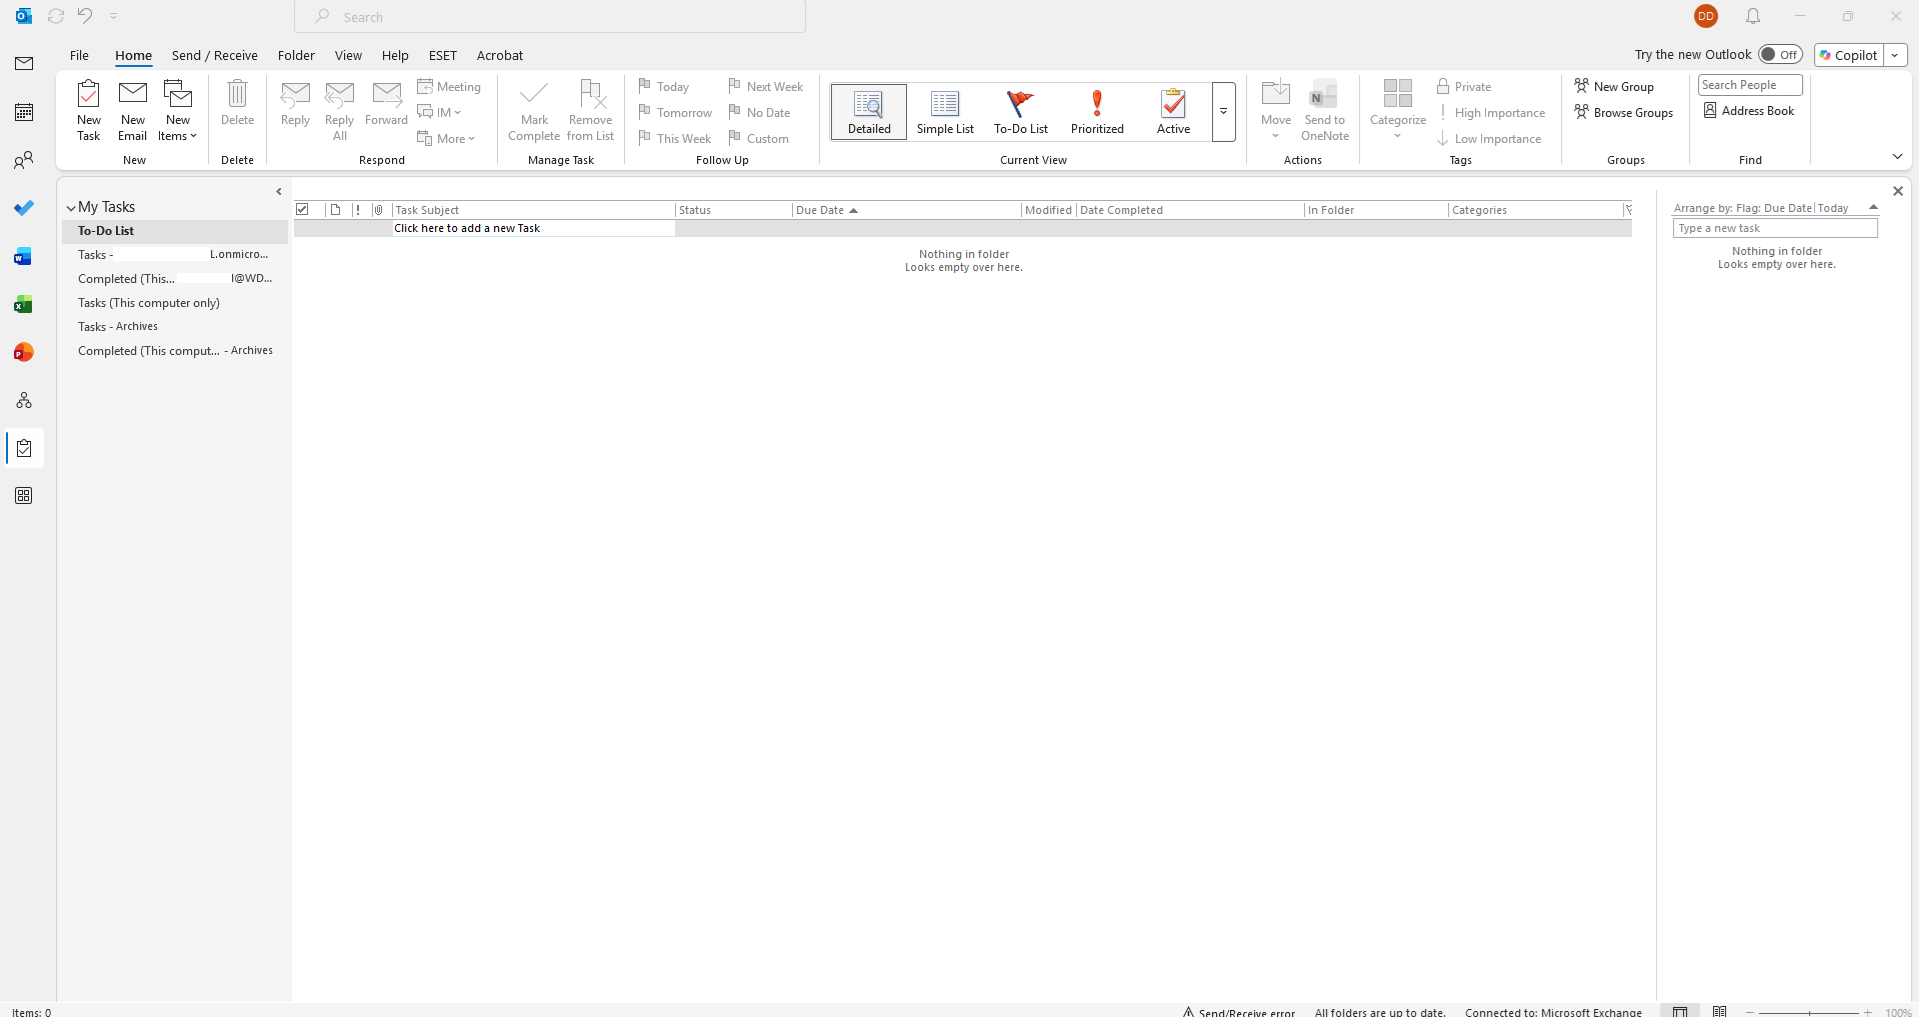
Task: Sort by the Due Date column header
Action: [x=905, y=210]
